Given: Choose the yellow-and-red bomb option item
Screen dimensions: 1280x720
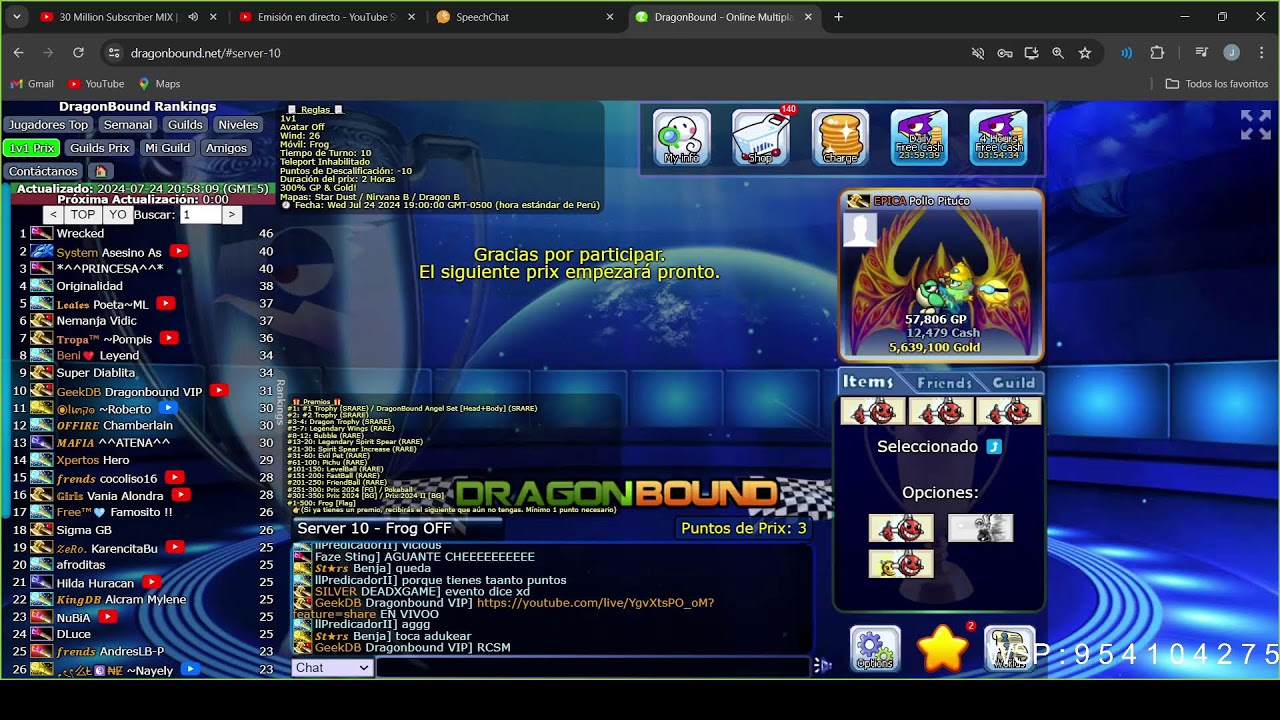Looking at the screenshot, I should 901,565.
